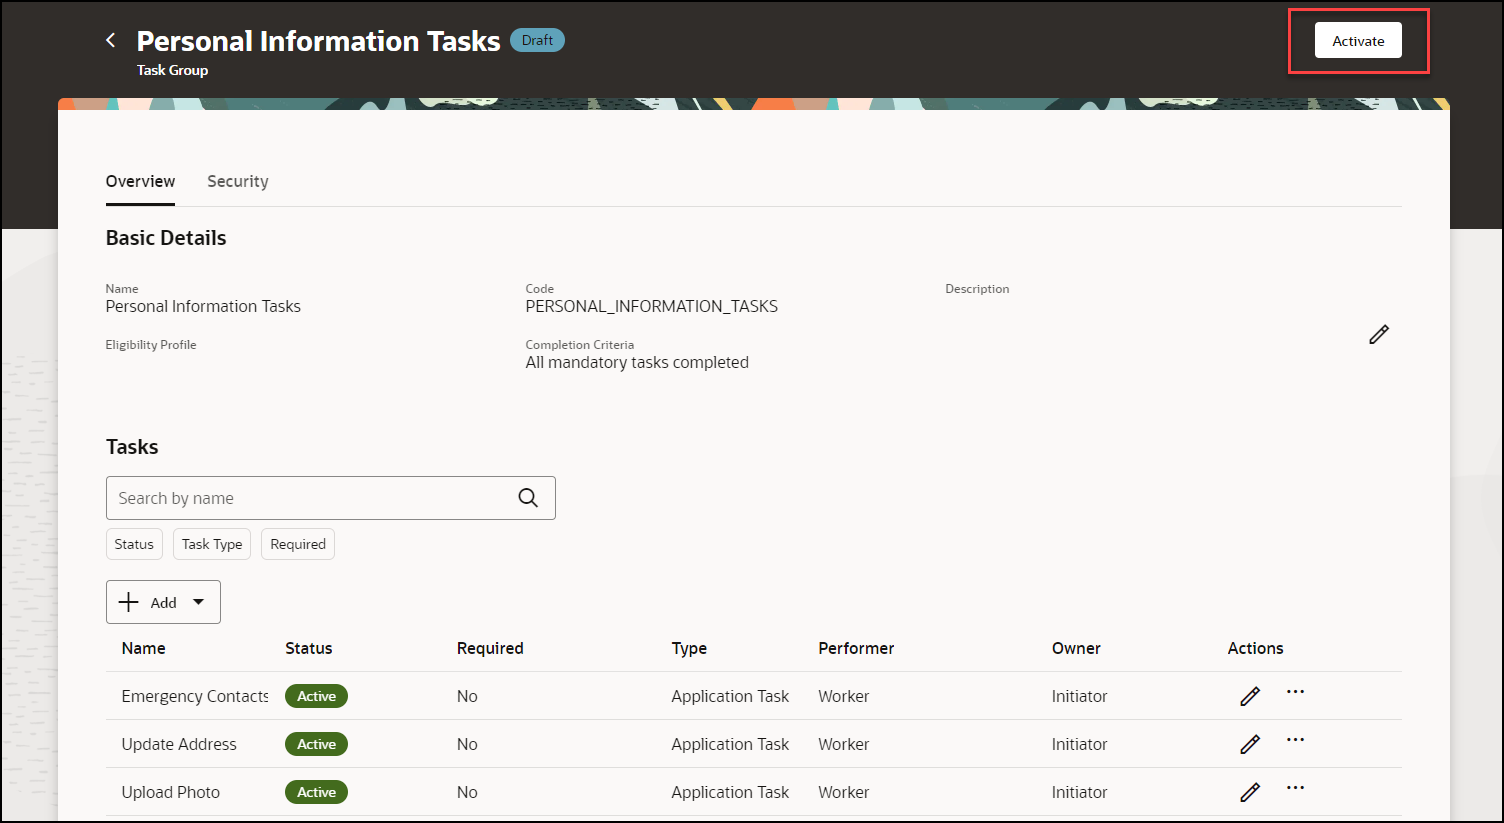The image size is (1504, 823).
Task: Click Application Task in Upload Photo row
Action: pyautogui.click(x=730, y=792)
